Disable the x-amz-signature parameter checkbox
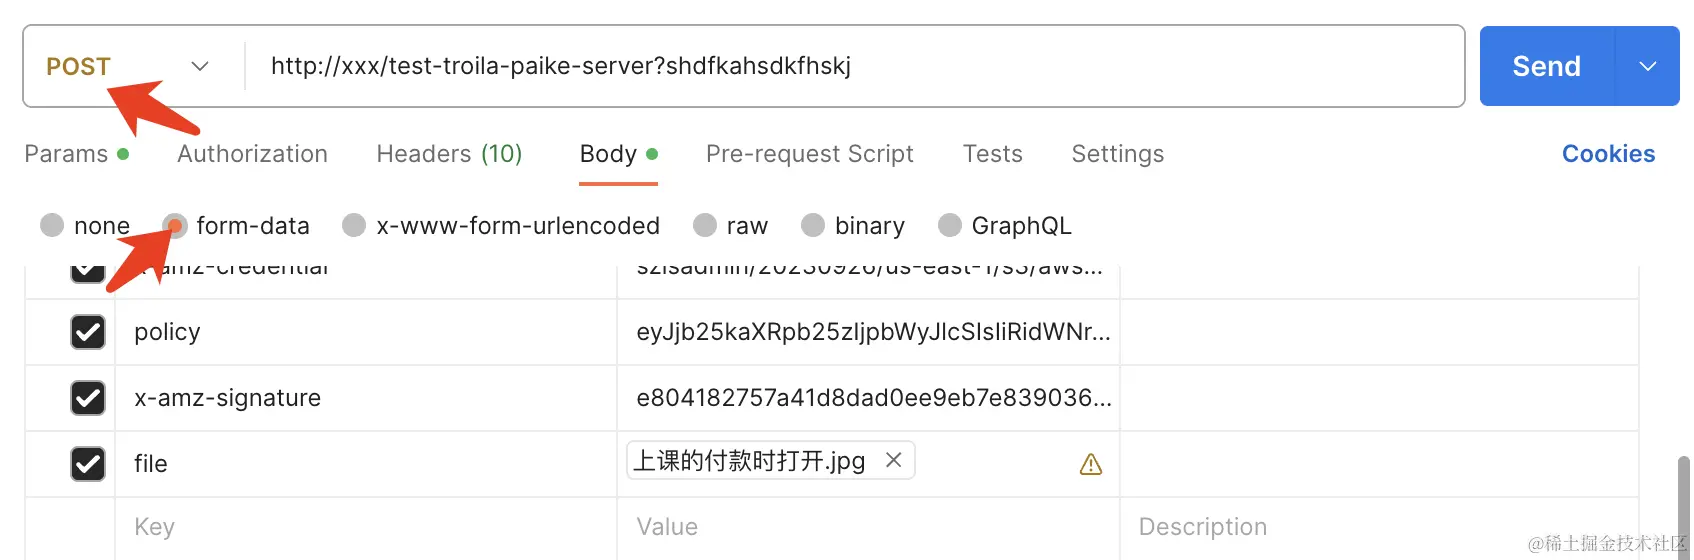Viewport: 1694px width, 560px height. click(x=88, y=398)
